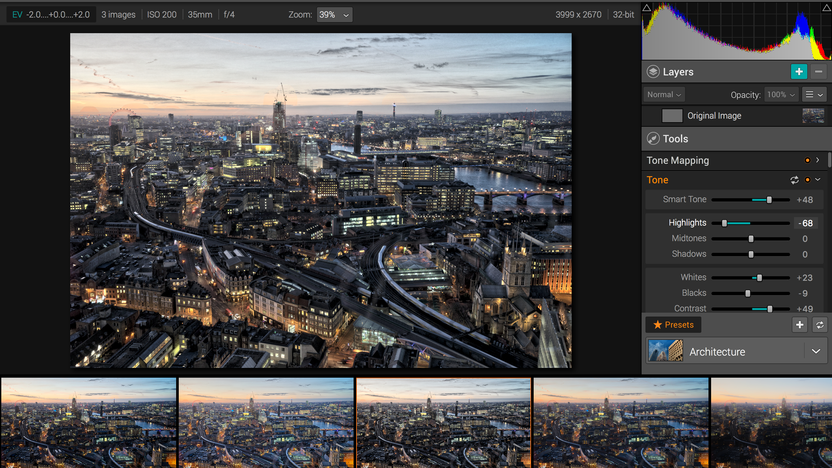Open the Architecture preset category dropdown
The image size is (832, 468).
[x=816, y=351]
